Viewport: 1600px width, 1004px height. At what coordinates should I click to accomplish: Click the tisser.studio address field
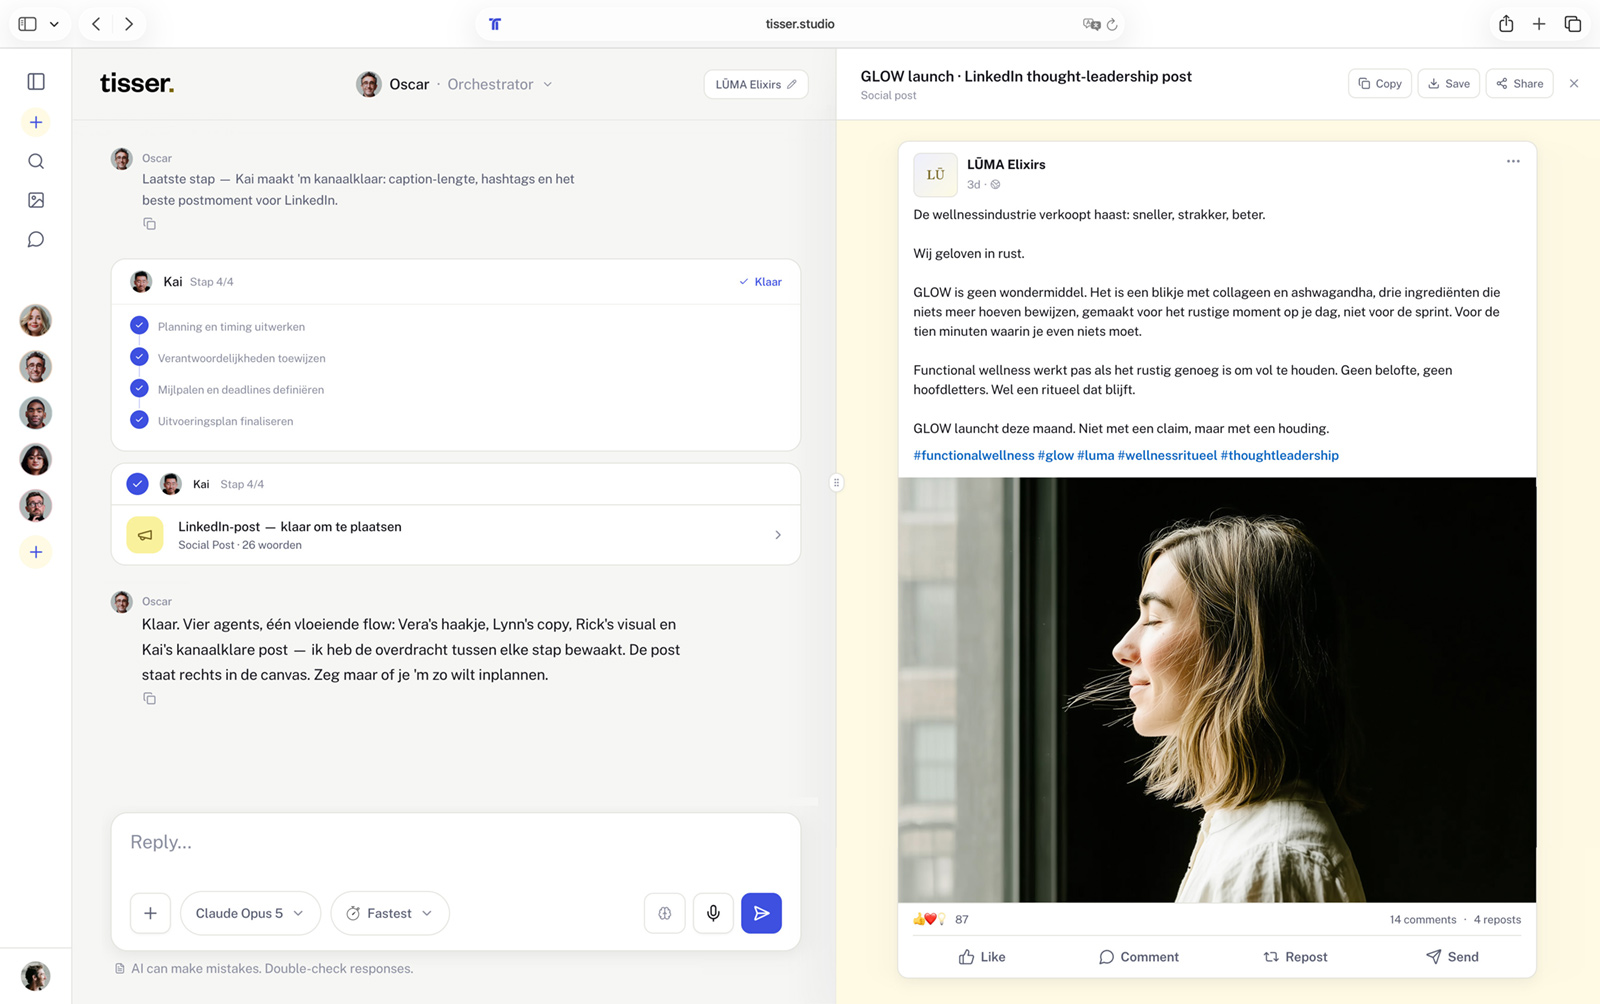pos(800,24)
